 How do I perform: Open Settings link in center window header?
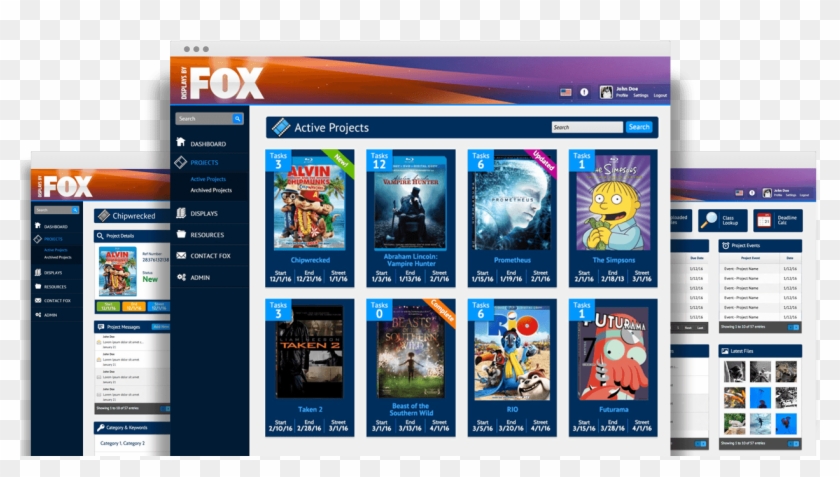pos(641,95)
